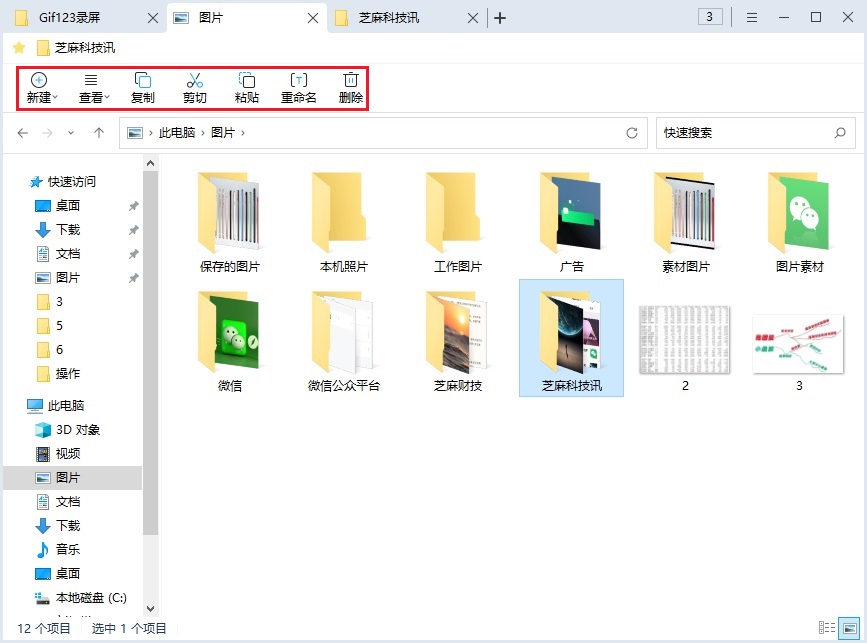Viewport: 867px width, 643px height.
Task: Select the 保存的图片 folder
Action: click(229, 222)
